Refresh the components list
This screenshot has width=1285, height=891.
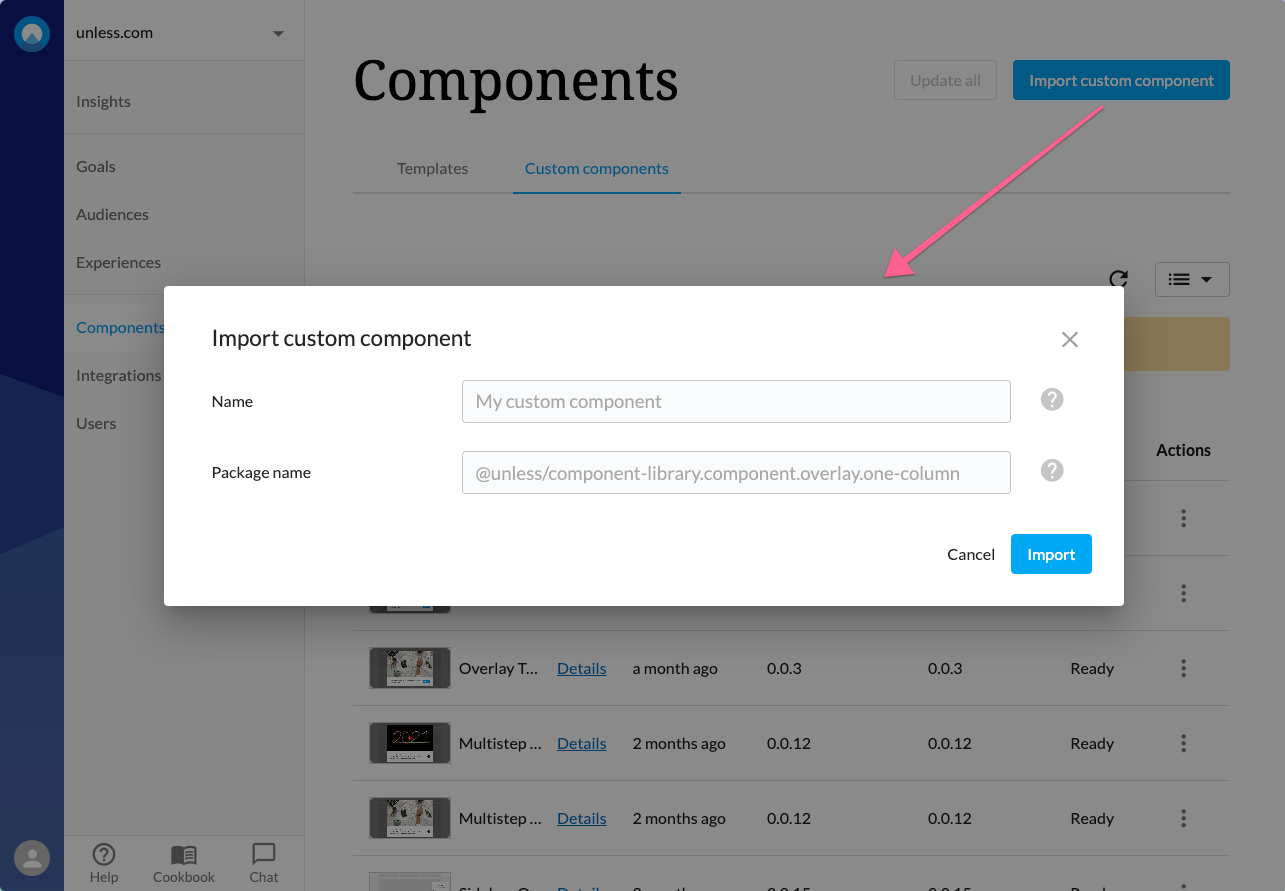click(x=1119, y=279)
